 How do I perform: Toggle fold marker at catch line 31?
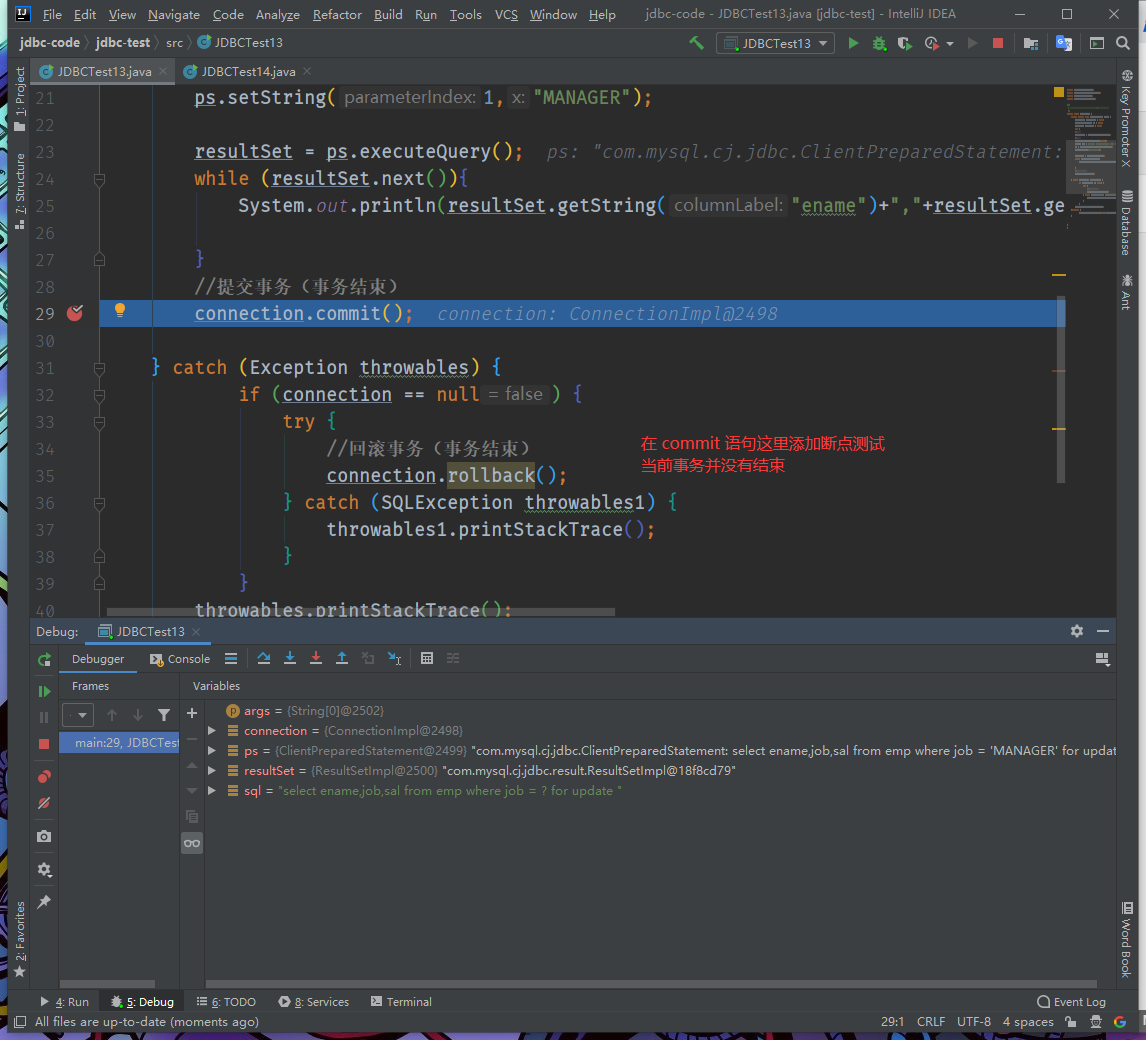click(x=99, y=368)
